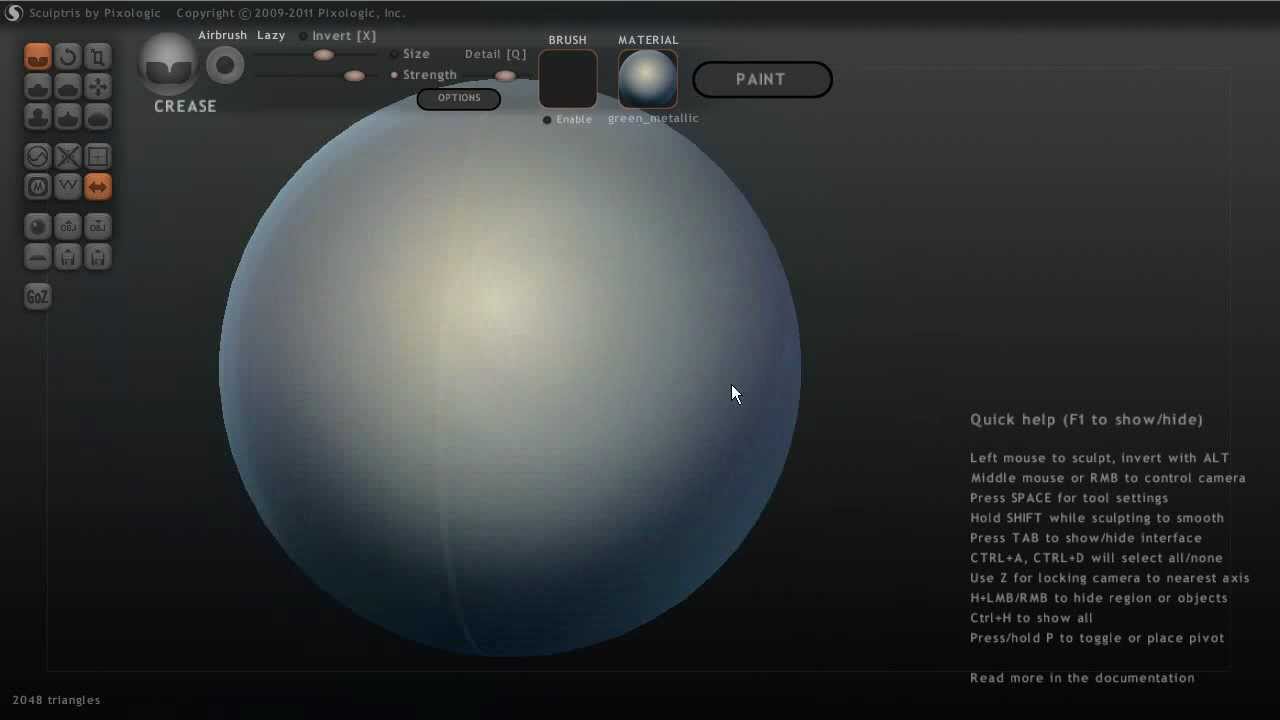Enable the Lazy brush option
Screen dimensions: 1280x720
271,35
